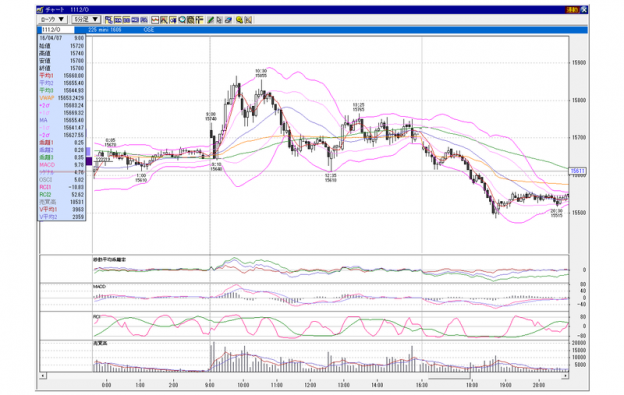The height and width of the screenshot is (395, 624).
Task: Click the 1112/0 symbol code field
Action: coord(58,30)
